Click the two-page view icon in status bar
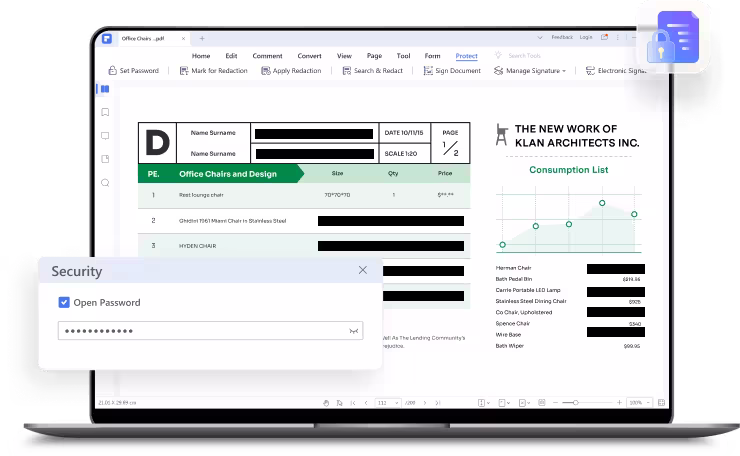The image size is (740, 456). click(x=542, y=403)
